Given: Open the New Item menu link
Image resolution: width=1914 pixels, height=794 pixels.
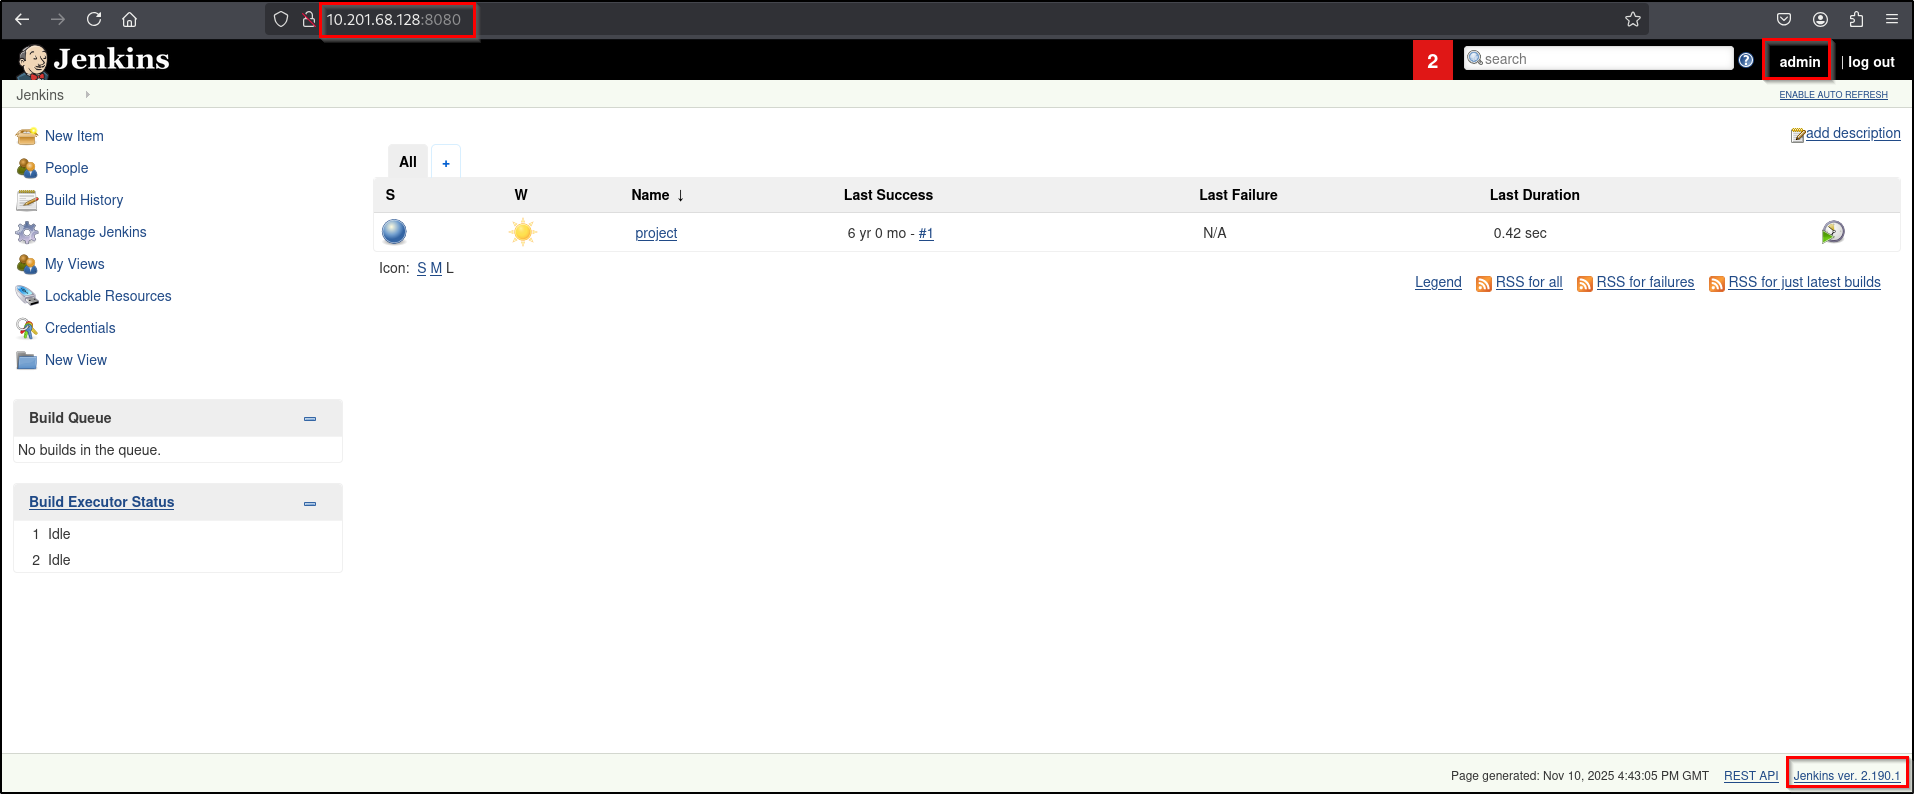Looking at the screenshot, I should click(74, 136).
